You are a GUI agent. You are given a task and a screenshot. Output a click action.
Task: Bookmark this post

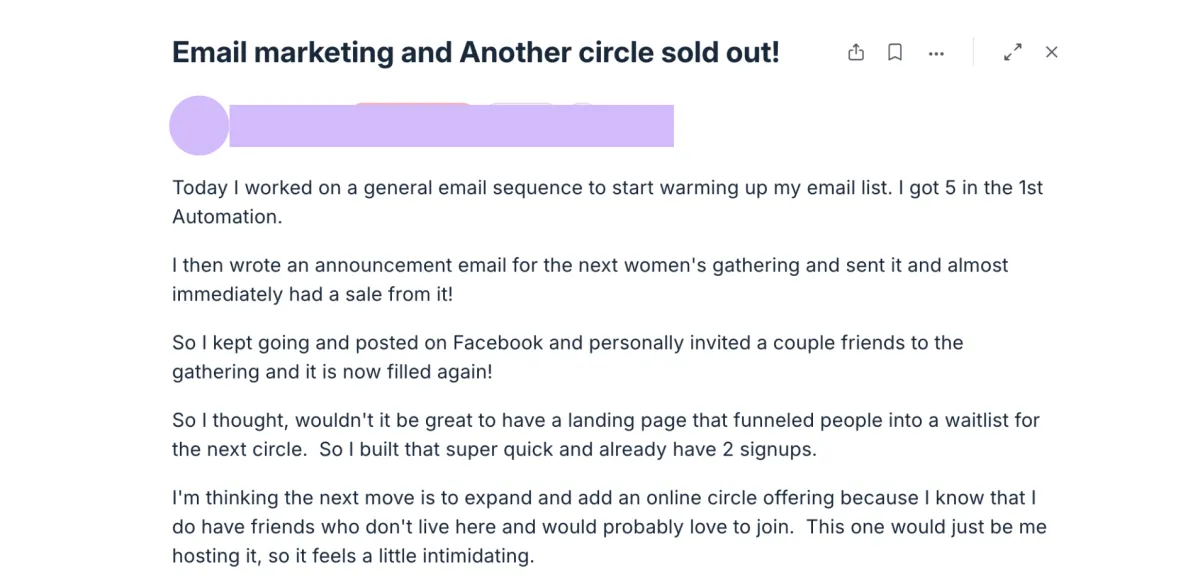tap(895, 53)
